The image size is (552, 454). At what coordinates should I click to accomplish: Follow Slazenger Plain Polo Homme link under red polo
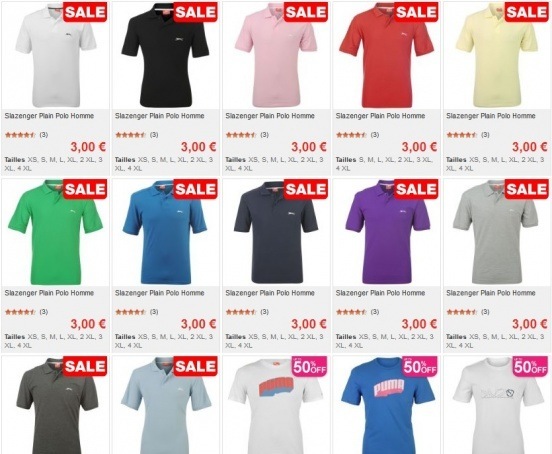point(380,116)
